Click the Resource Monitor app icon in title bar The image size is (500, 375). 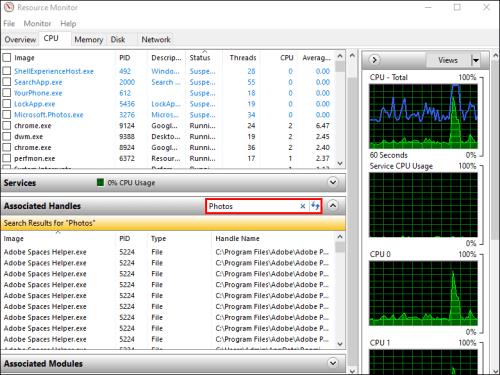pos(9,7)
